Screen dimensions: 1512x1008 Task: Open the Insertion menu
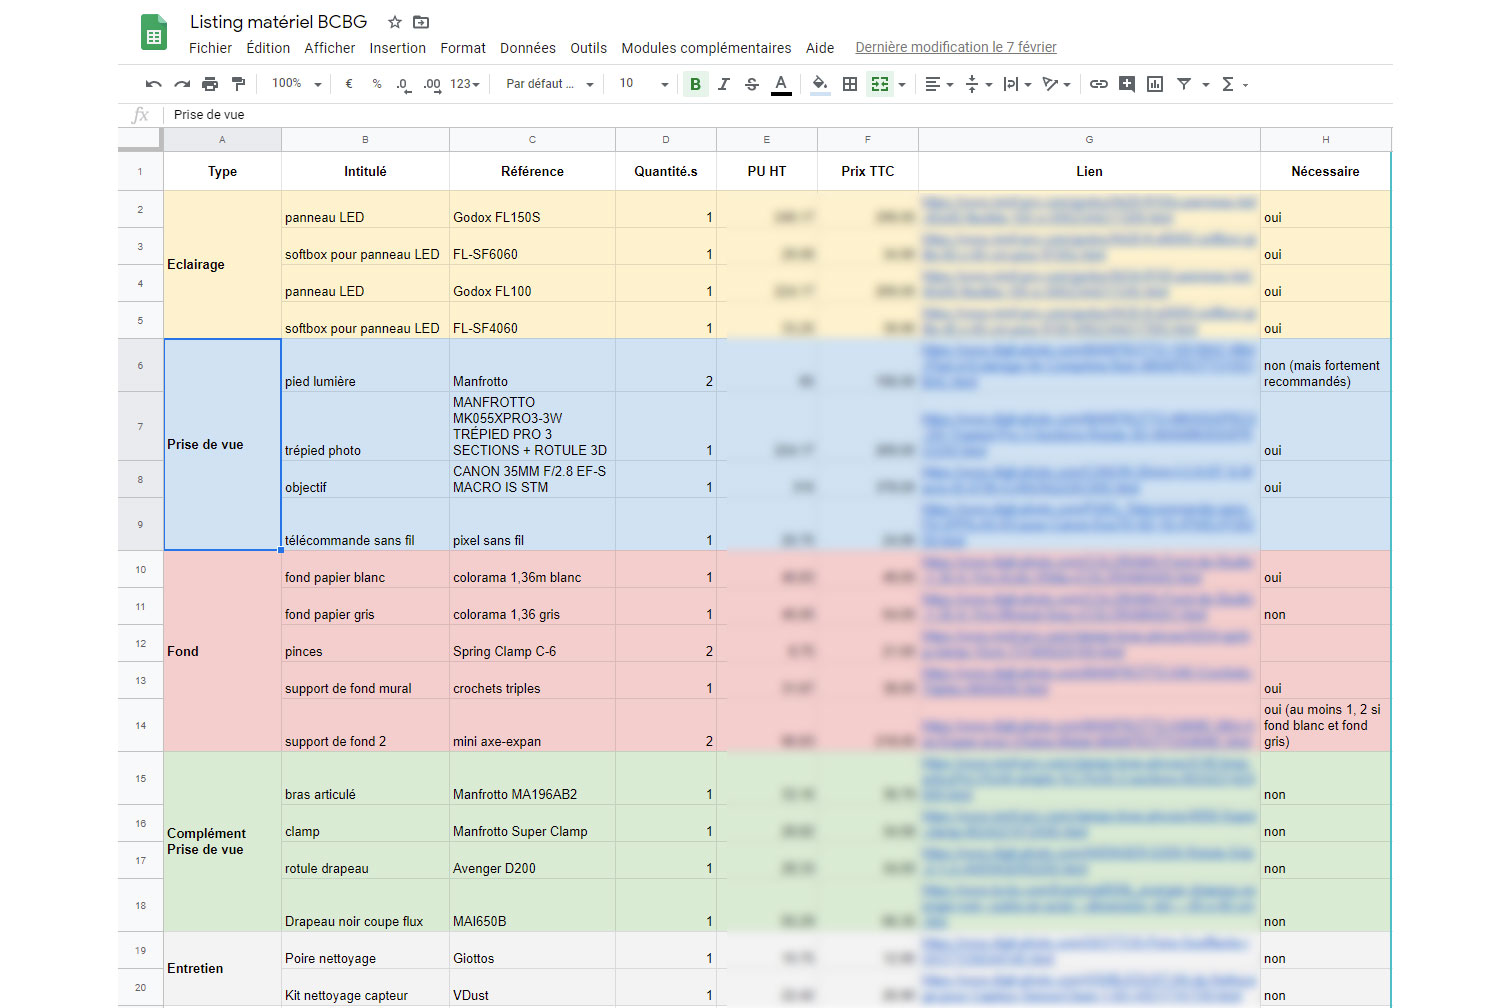tap(398, 48)
